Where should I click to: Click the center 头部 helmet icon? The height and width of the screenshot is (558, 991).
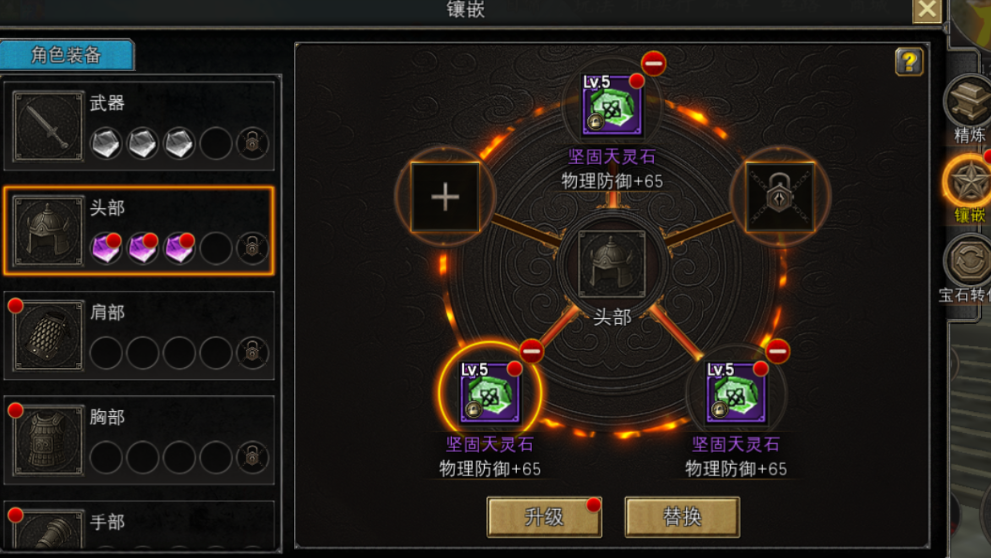tap(612, 264)
